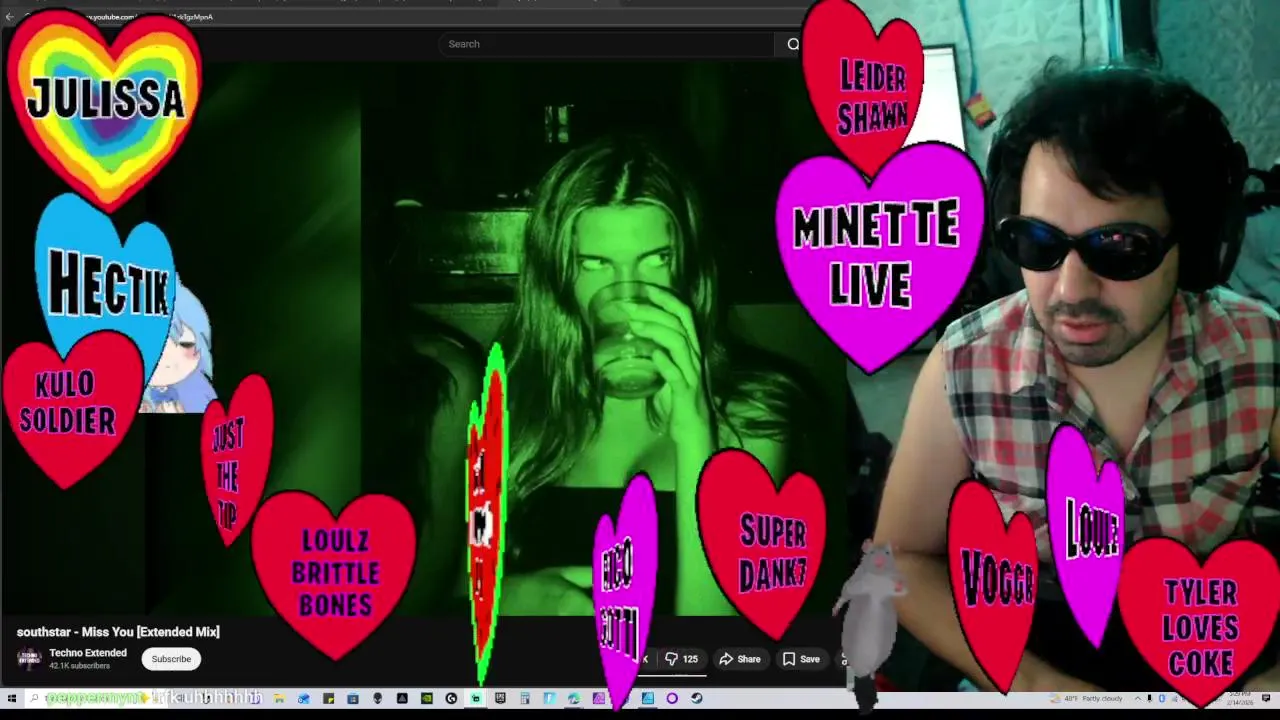This screenshot has width=1280, height=720.
Task: Click the microphone icon in system tray
Action: coord(1150,698)
